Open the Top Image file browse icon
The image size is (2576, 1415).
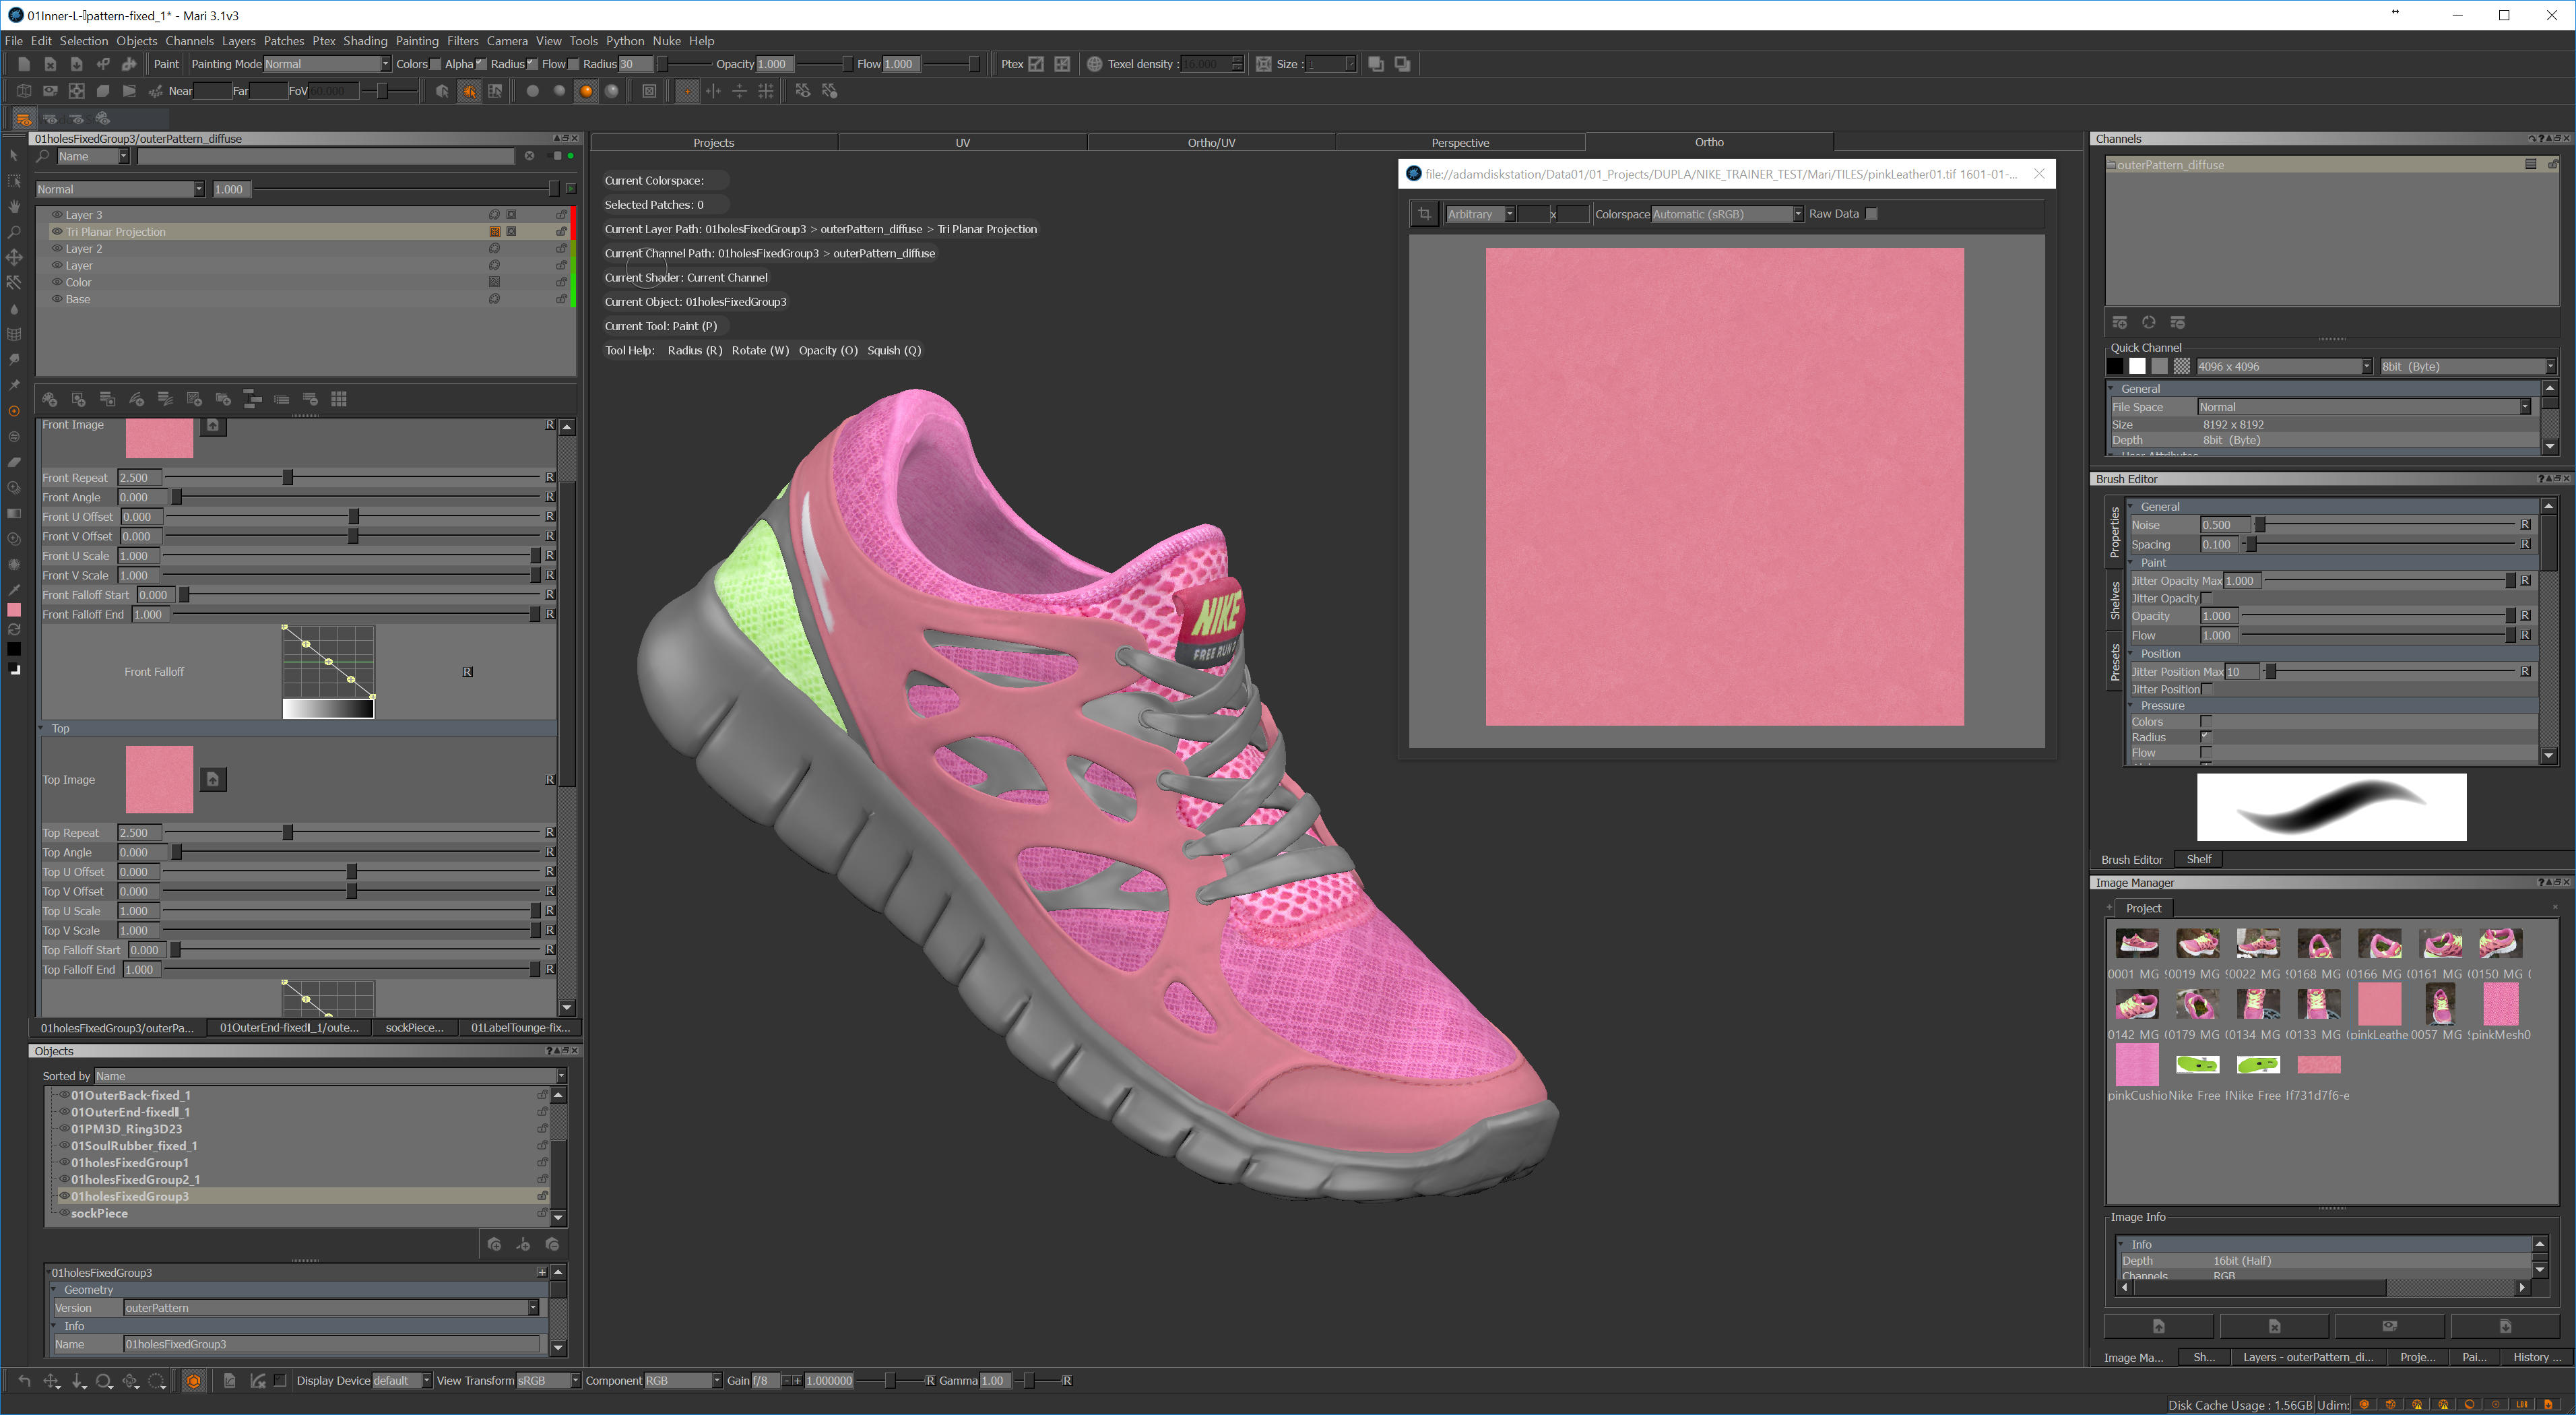pos(213,779)
